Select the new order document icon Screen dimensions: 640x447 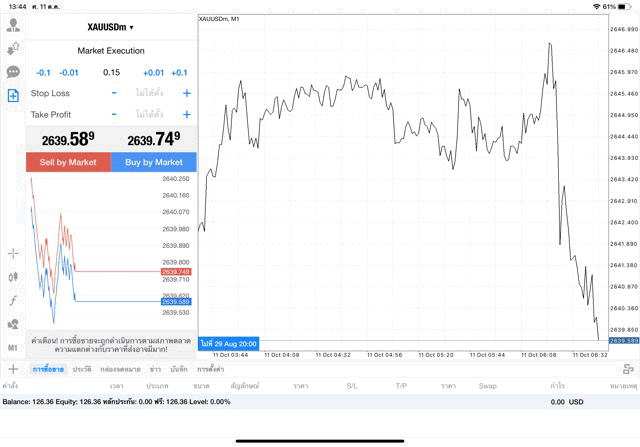[13, 96]
